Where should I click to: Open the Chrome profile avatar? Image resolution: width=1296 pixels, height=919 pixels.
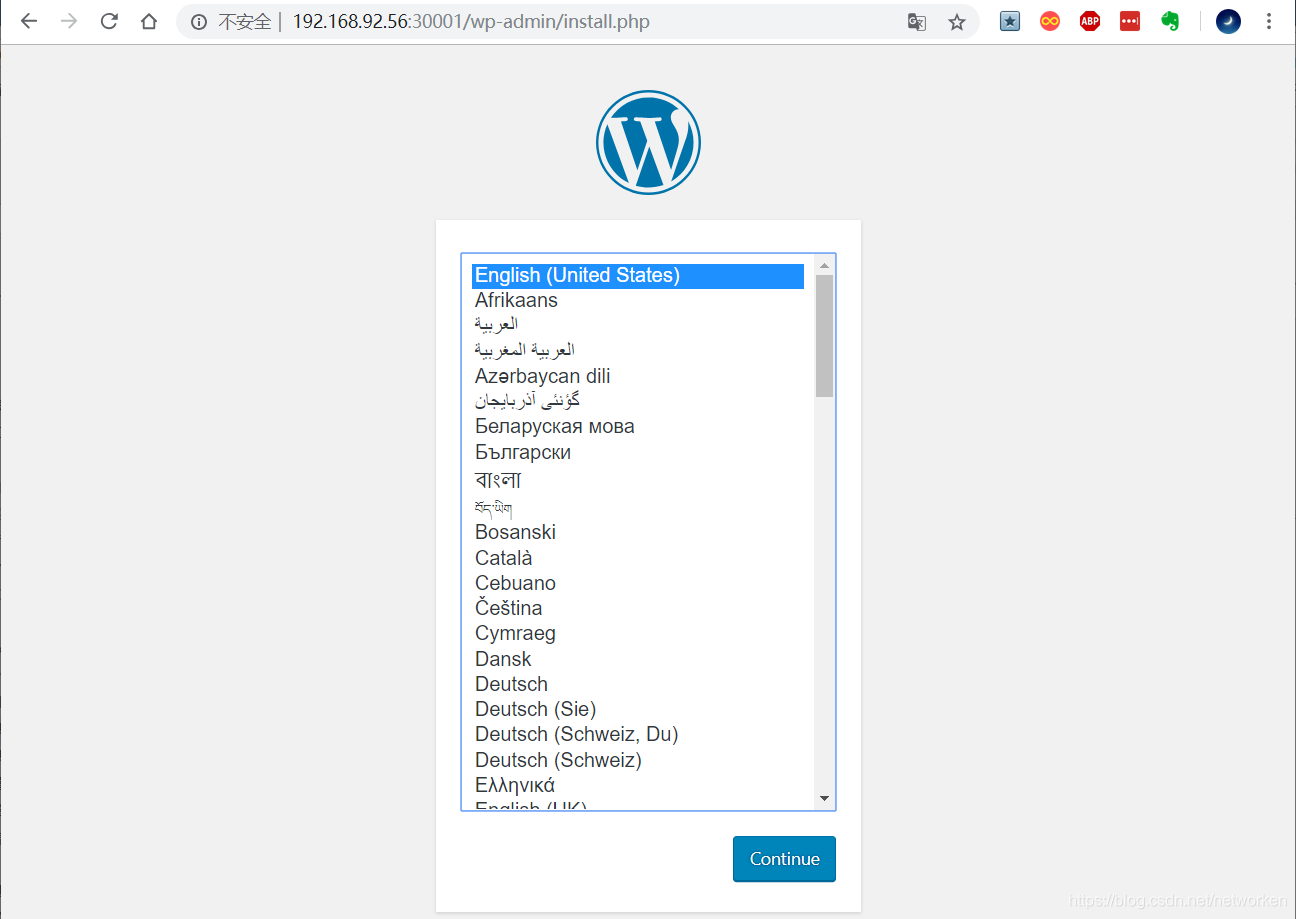(x=1228, y=21)
